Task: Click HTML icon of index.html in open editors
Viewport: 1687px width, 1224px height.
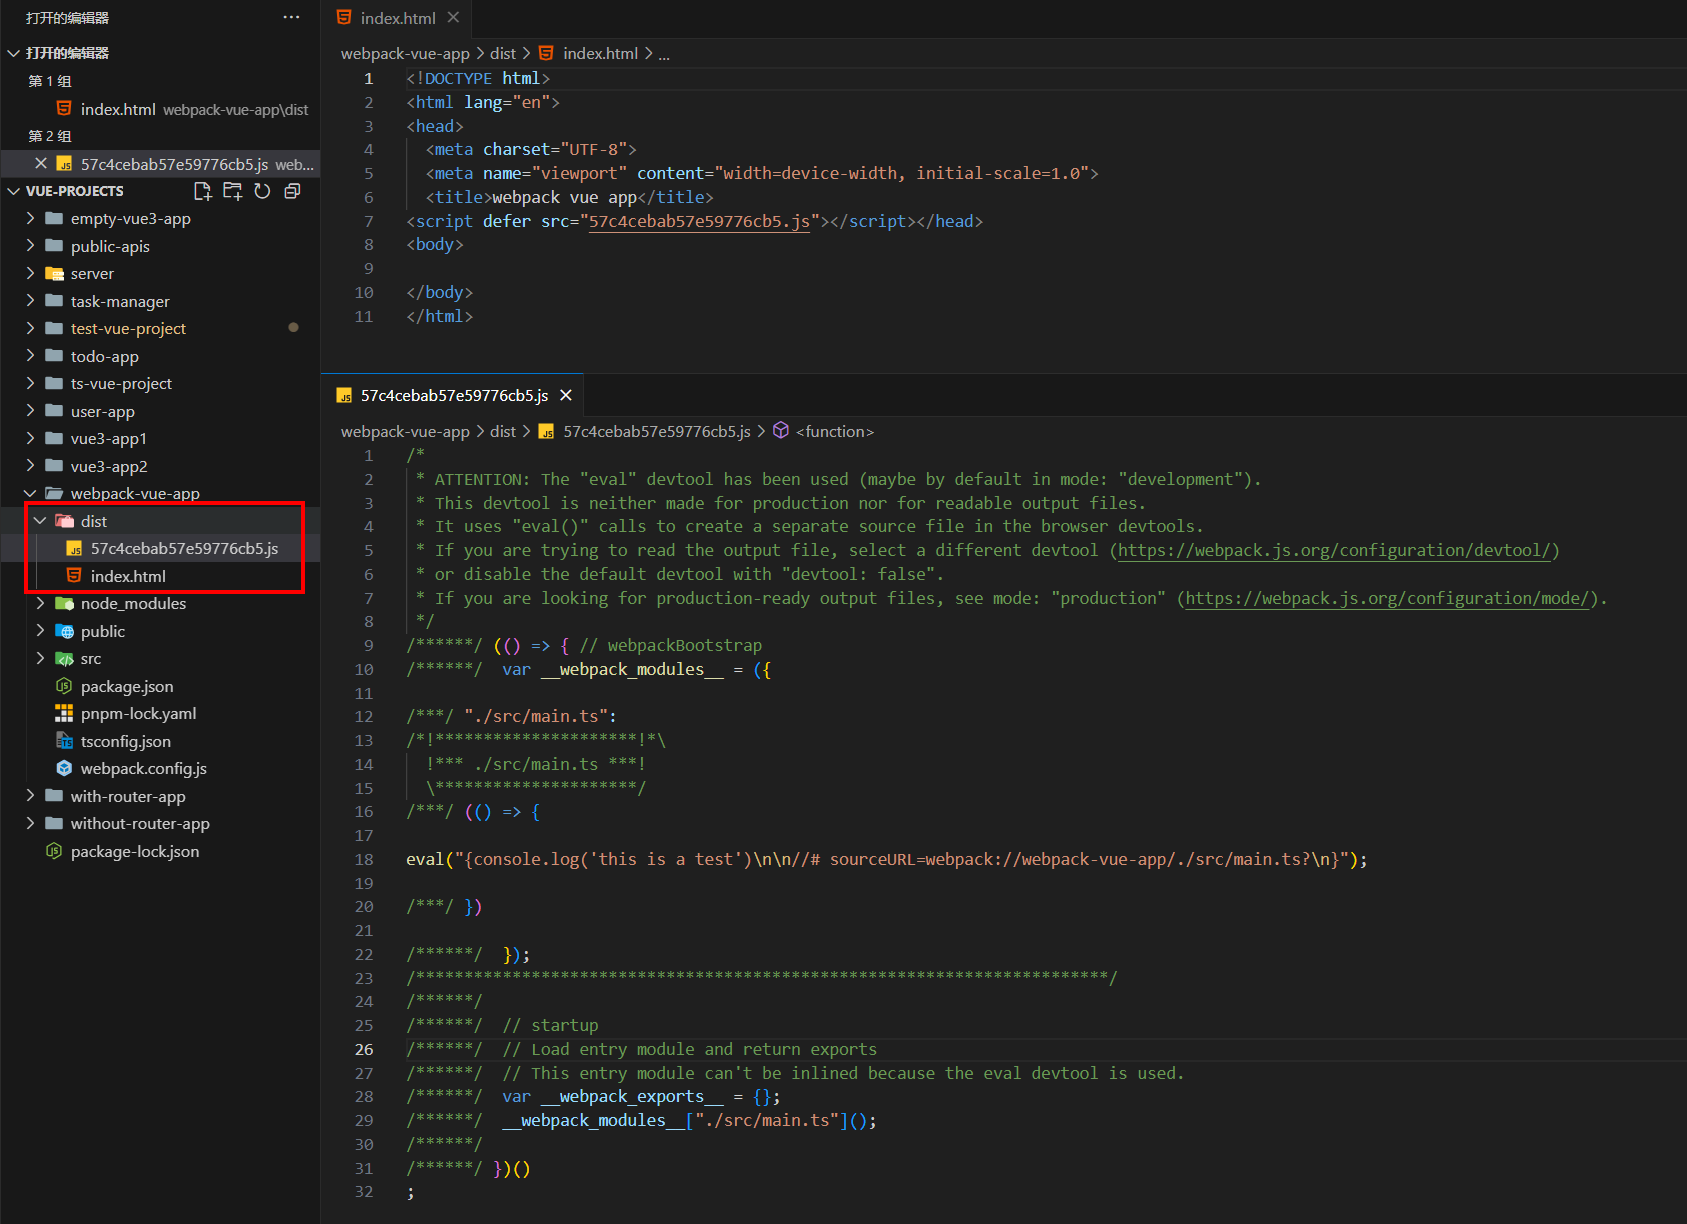Action: (64, 109)
